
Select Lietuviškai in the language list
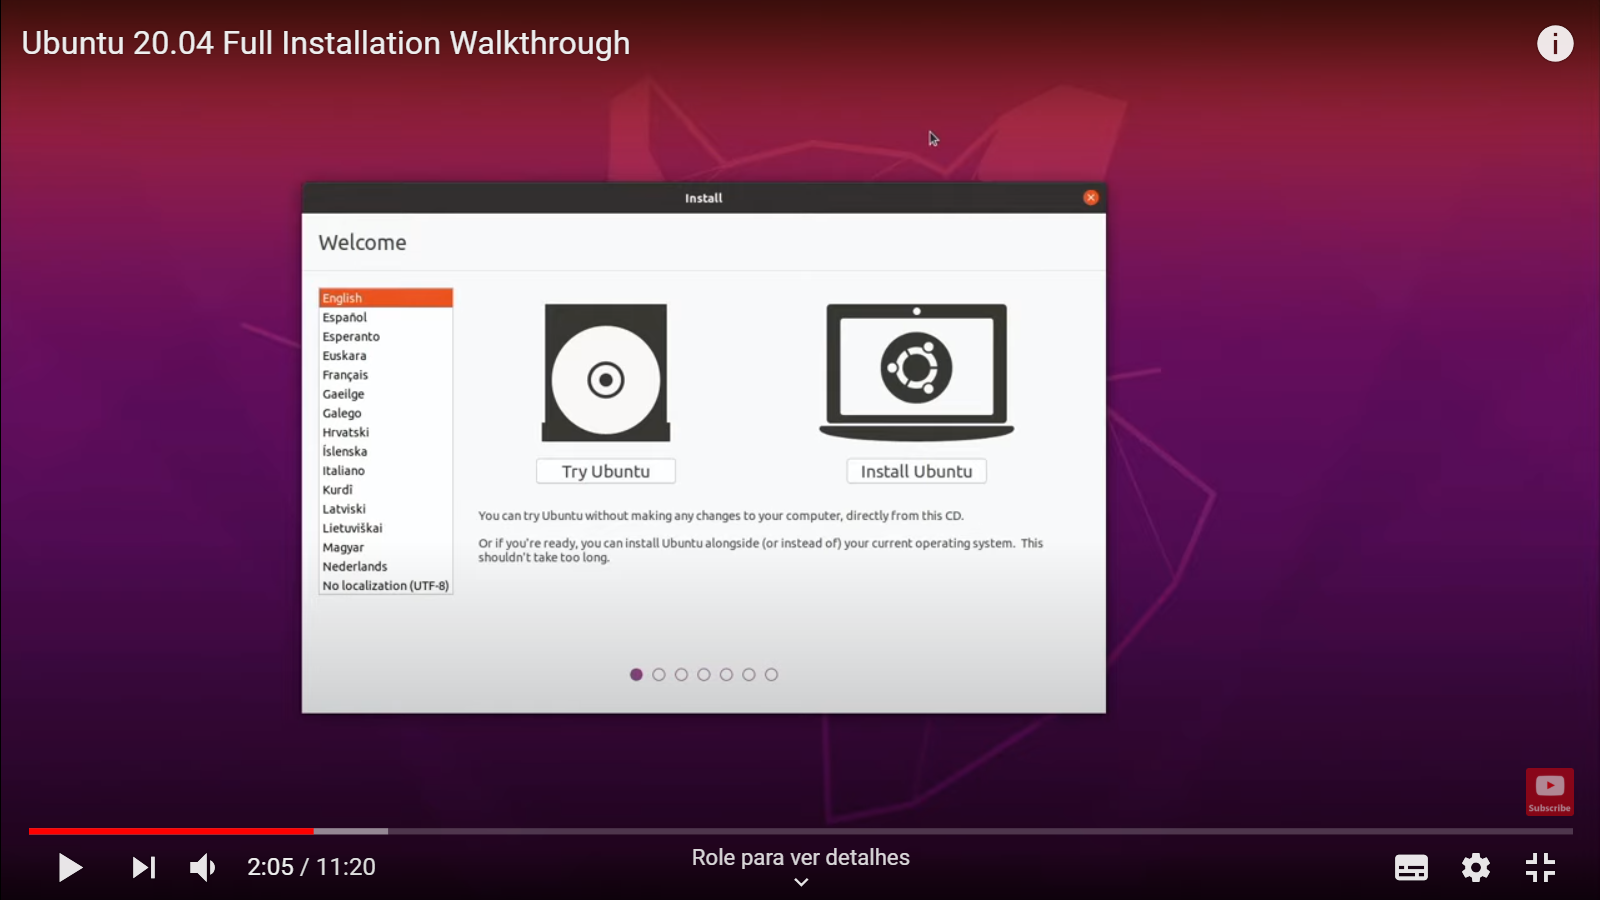pos(385,528)
